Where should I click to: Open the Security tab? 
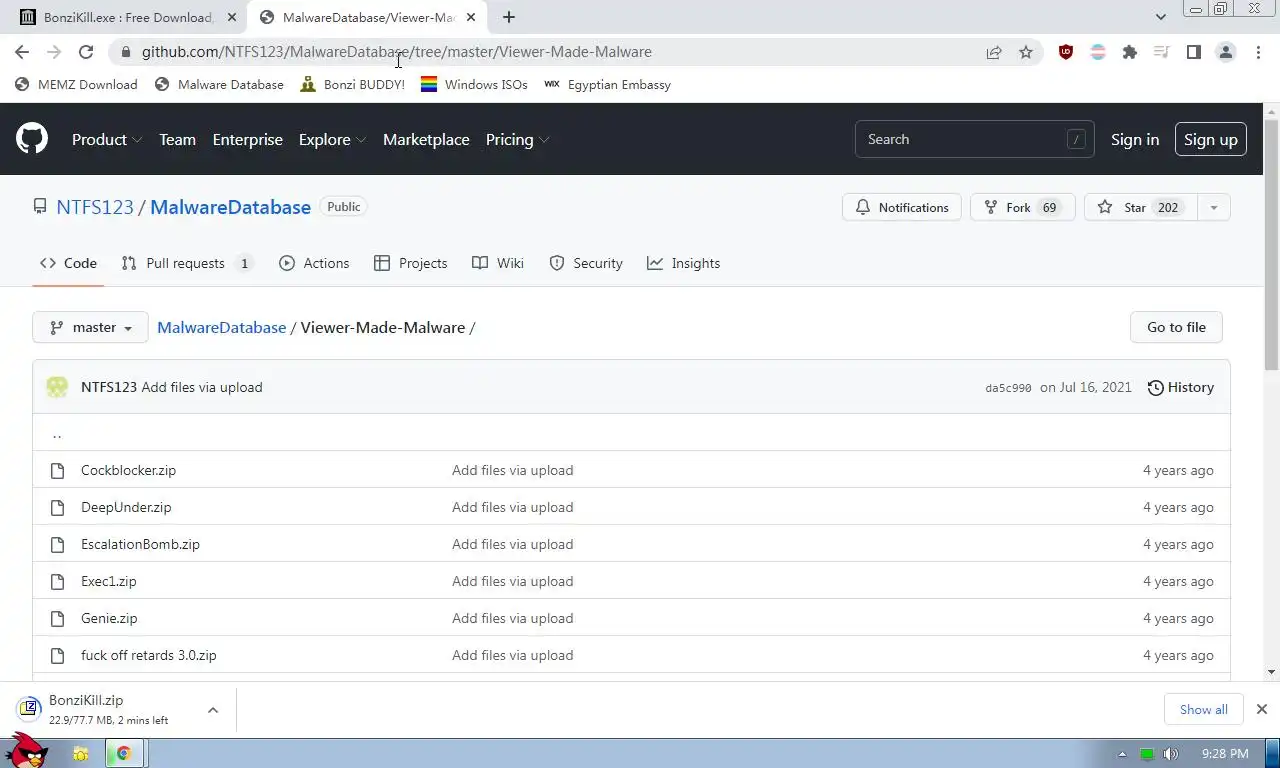click(x=586, y=263)
